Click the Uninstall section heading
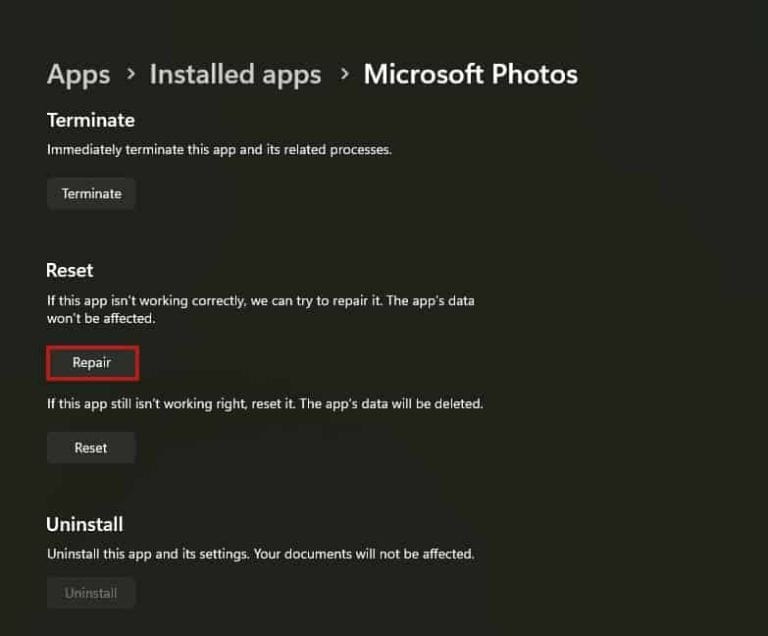The height and width of the screenshot is (636, 768). [x=85, y=524]
